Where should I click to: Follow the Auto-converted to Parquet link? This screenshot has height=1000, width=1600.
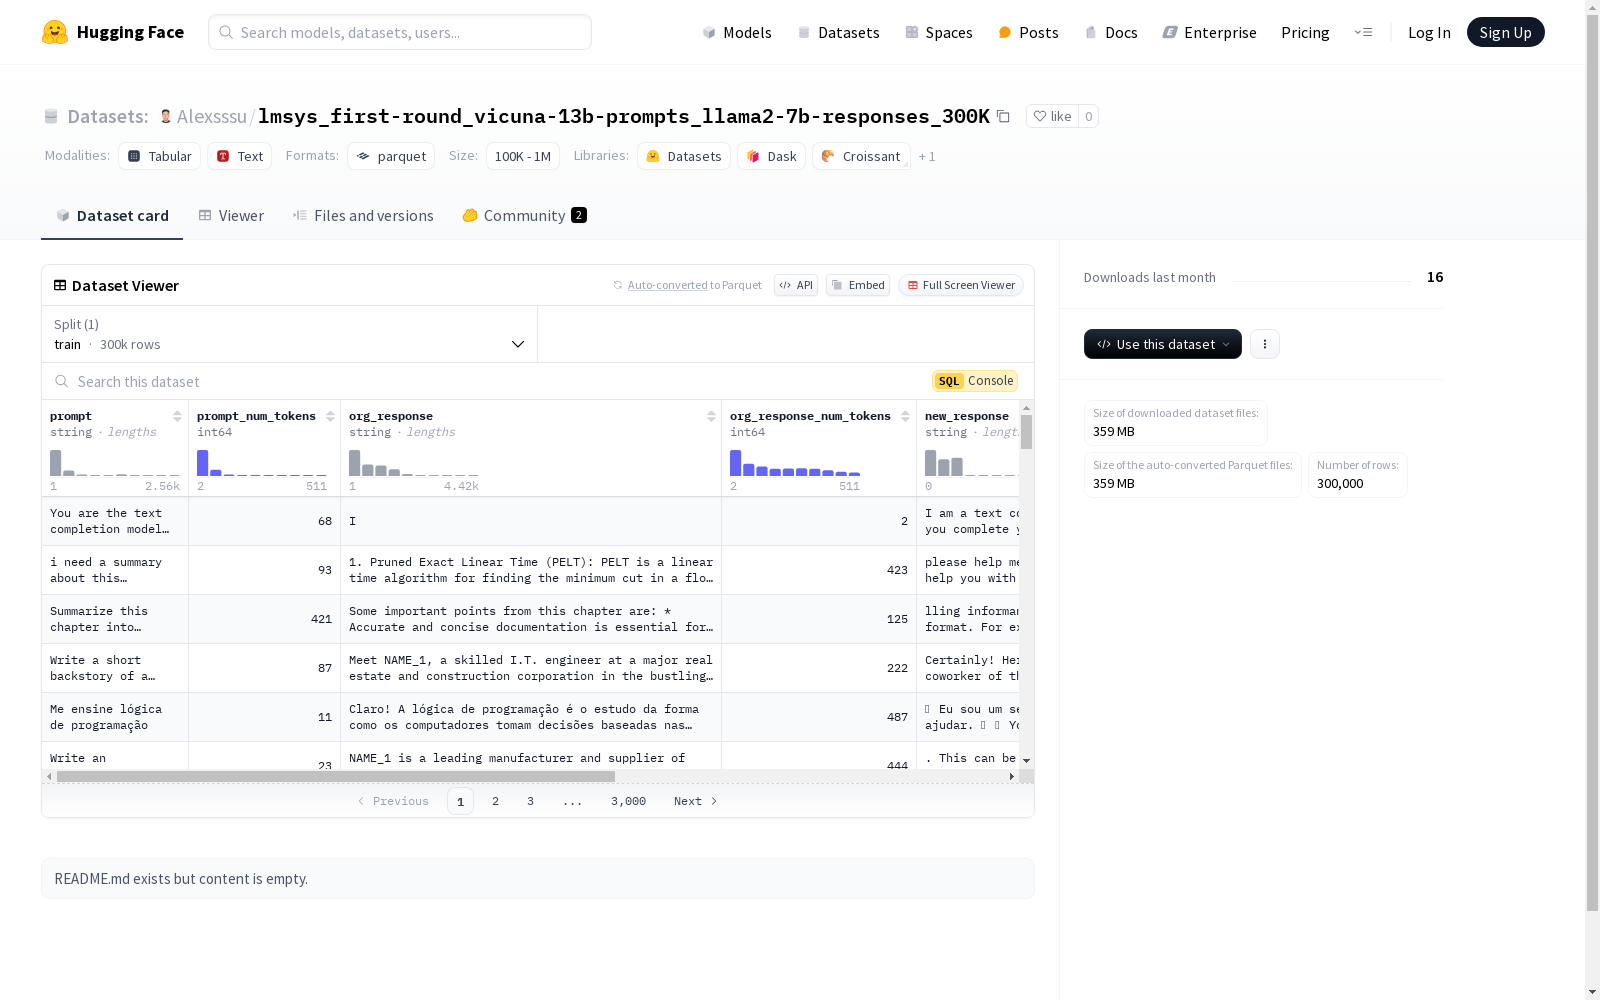tap(695, 285)
